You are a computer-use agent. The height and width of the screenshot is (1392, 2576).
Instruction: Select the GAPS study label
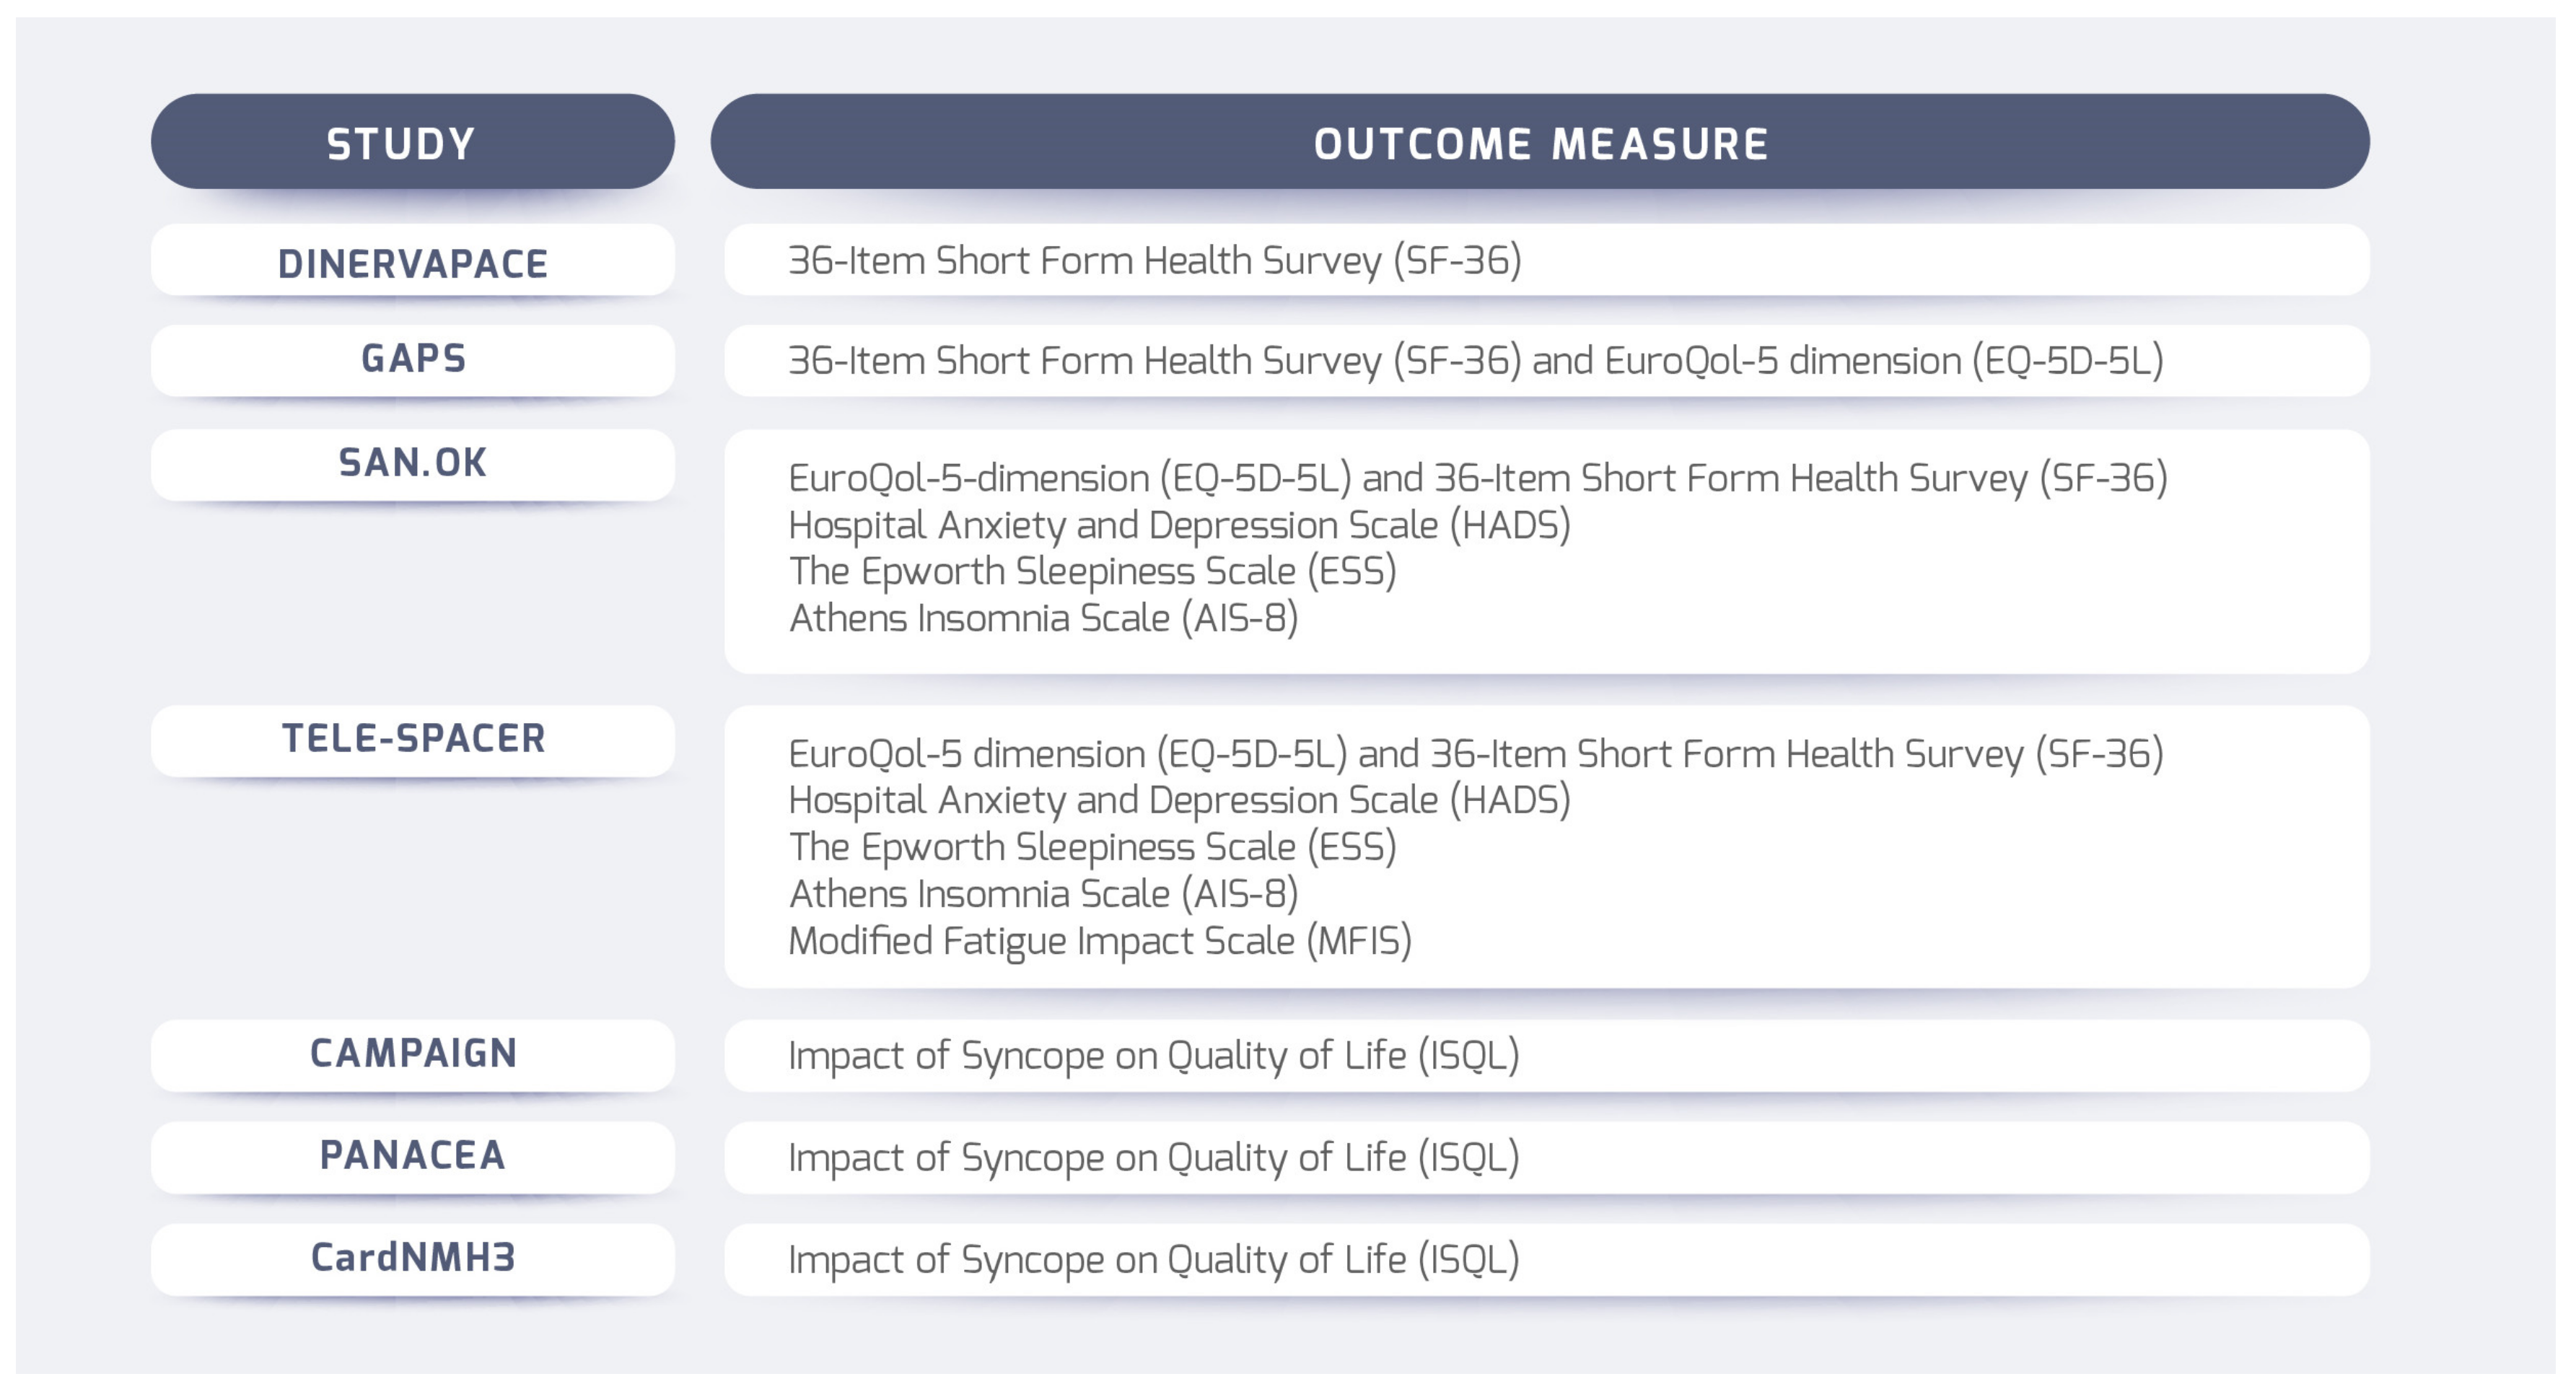pyautogui.click(x=412, y=358)
